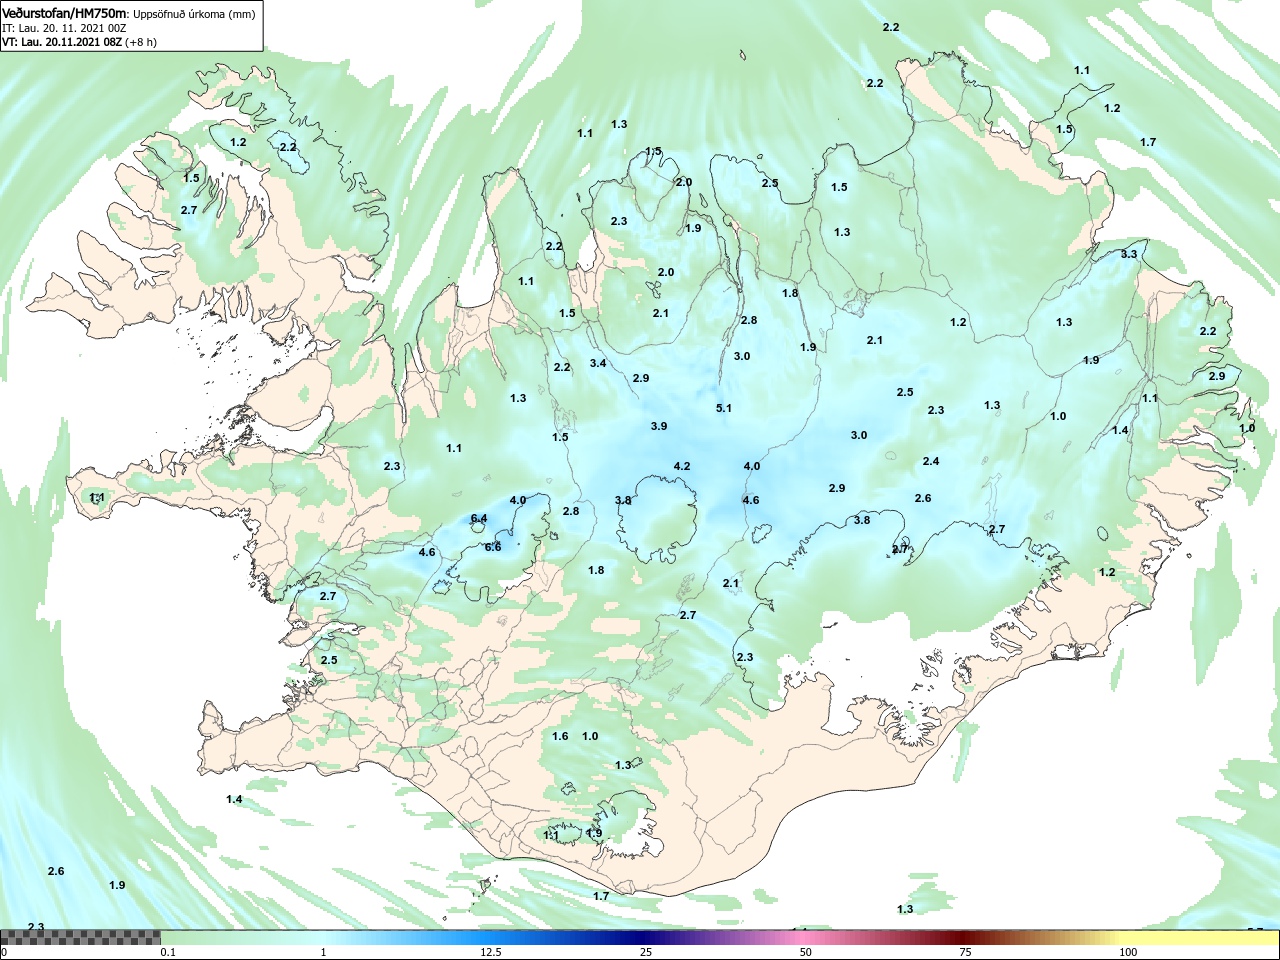Click the 3.4 value on the map
Viewport: 1280px width, 960px height.
(598, 362)
